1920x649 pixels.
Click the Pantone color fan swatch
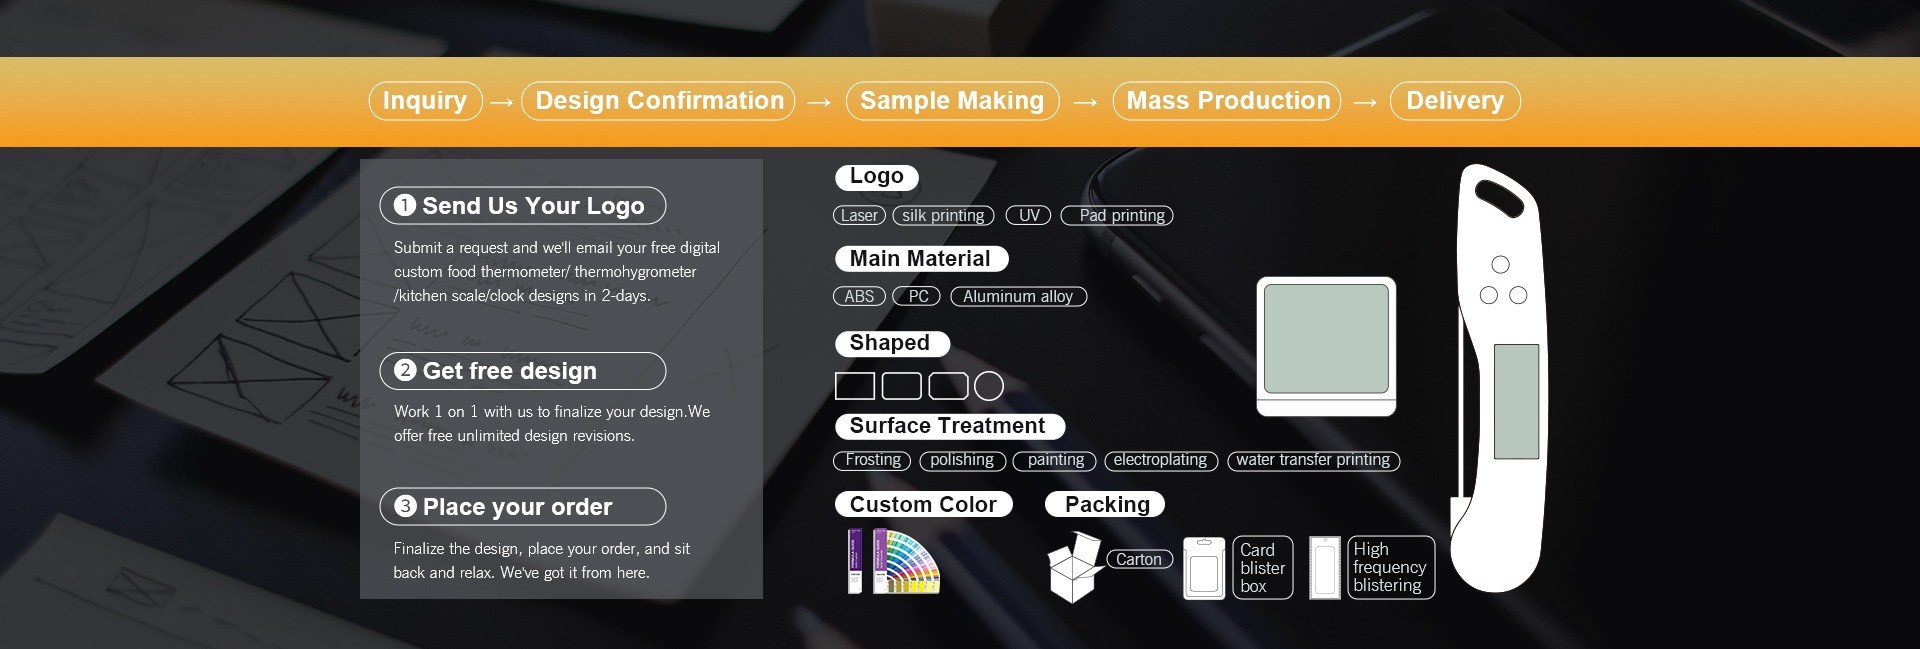pyautogui.click(x=907, y=562)
